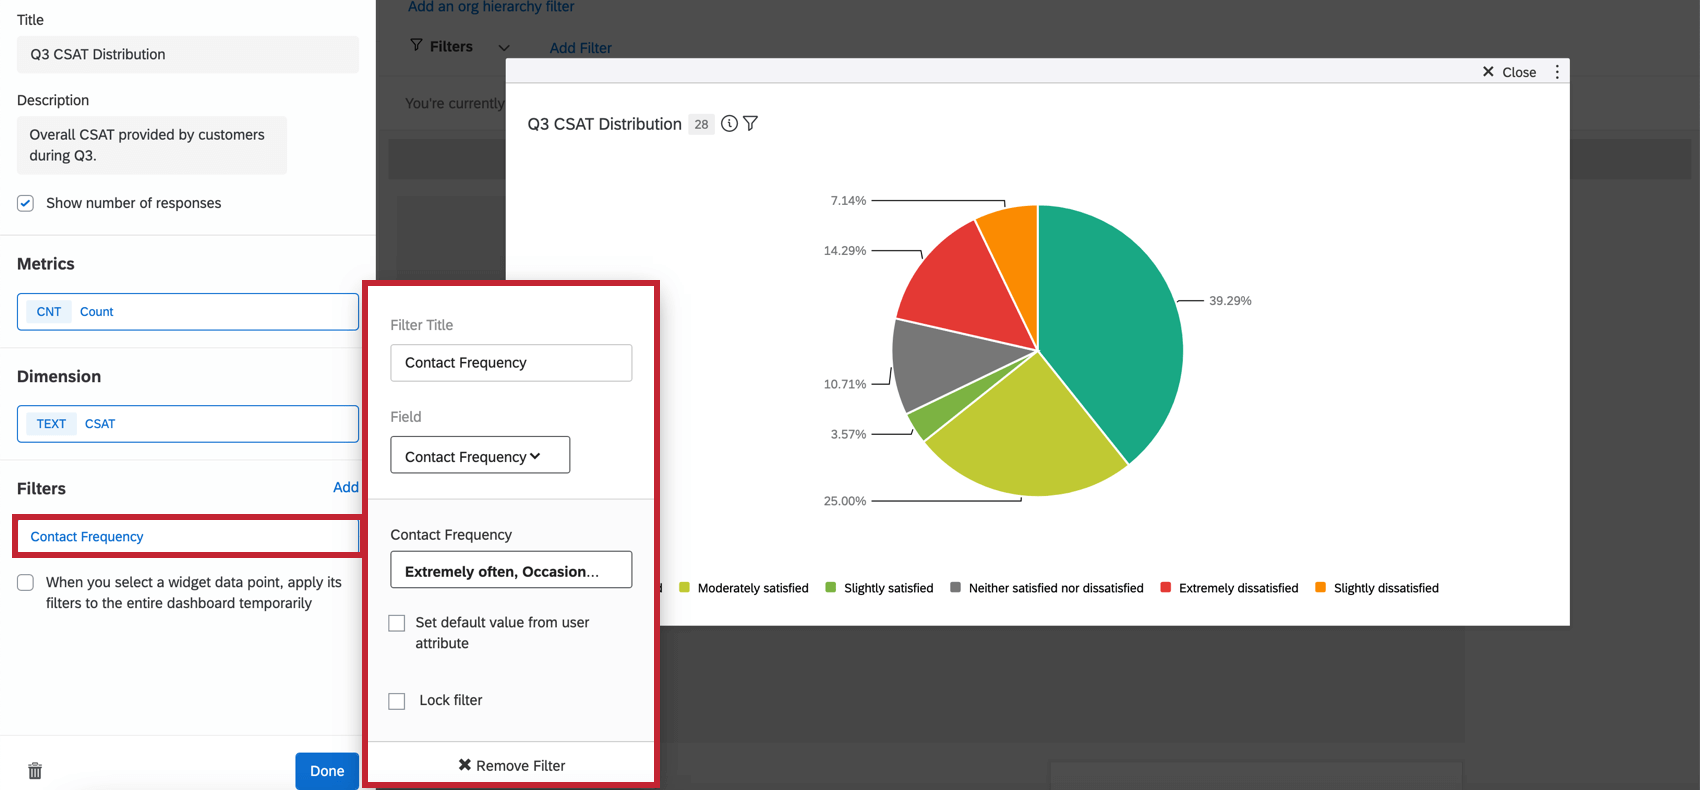Screen dimensions: 1700x790
Task: Click the Title input field
Action: coord(188,54)
